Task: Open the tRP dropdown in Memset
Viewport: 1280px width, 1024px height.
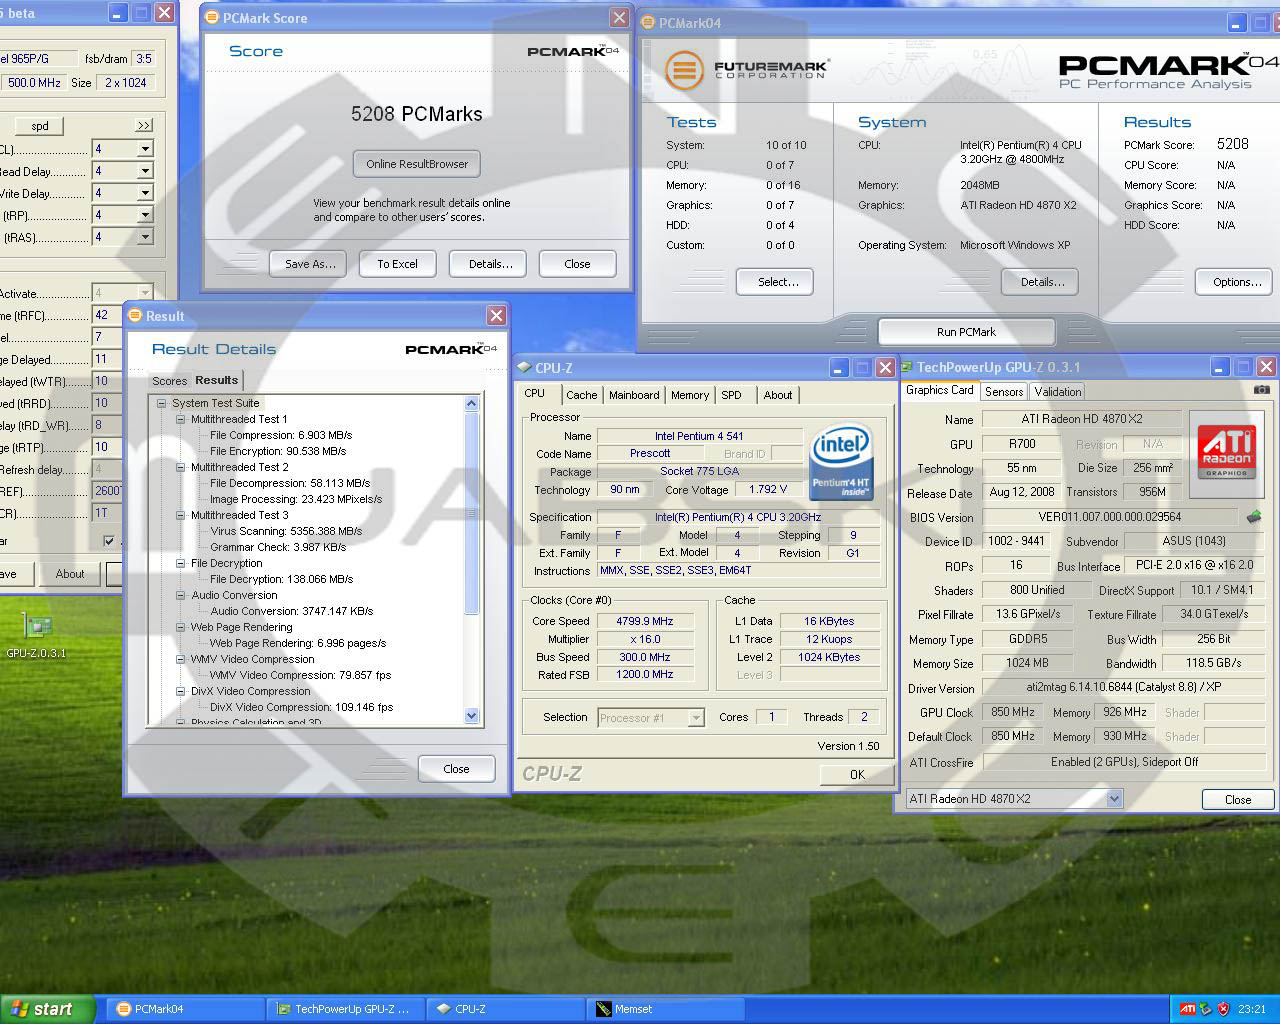Action: click(x=145, y=215)
